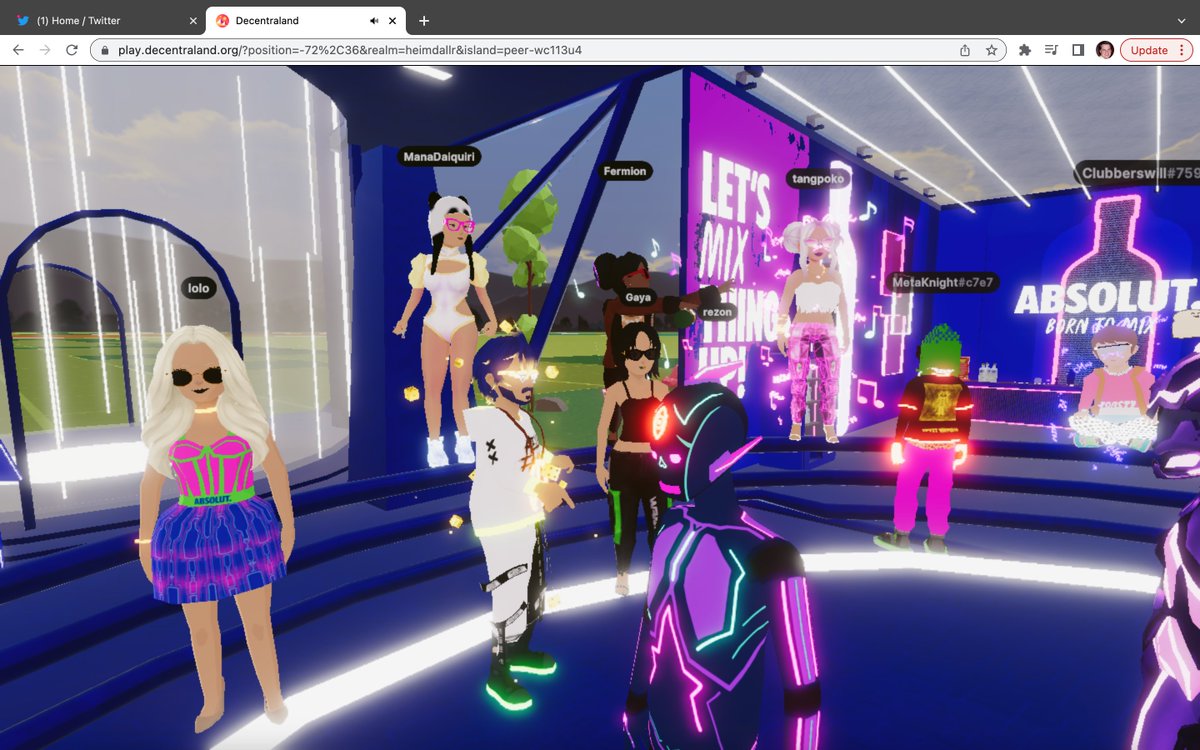Viewport: 1200px width, 750px height.
Task: Open the Chrome profile avatar
Action: pyautogui.click(x=1105, y=50)
